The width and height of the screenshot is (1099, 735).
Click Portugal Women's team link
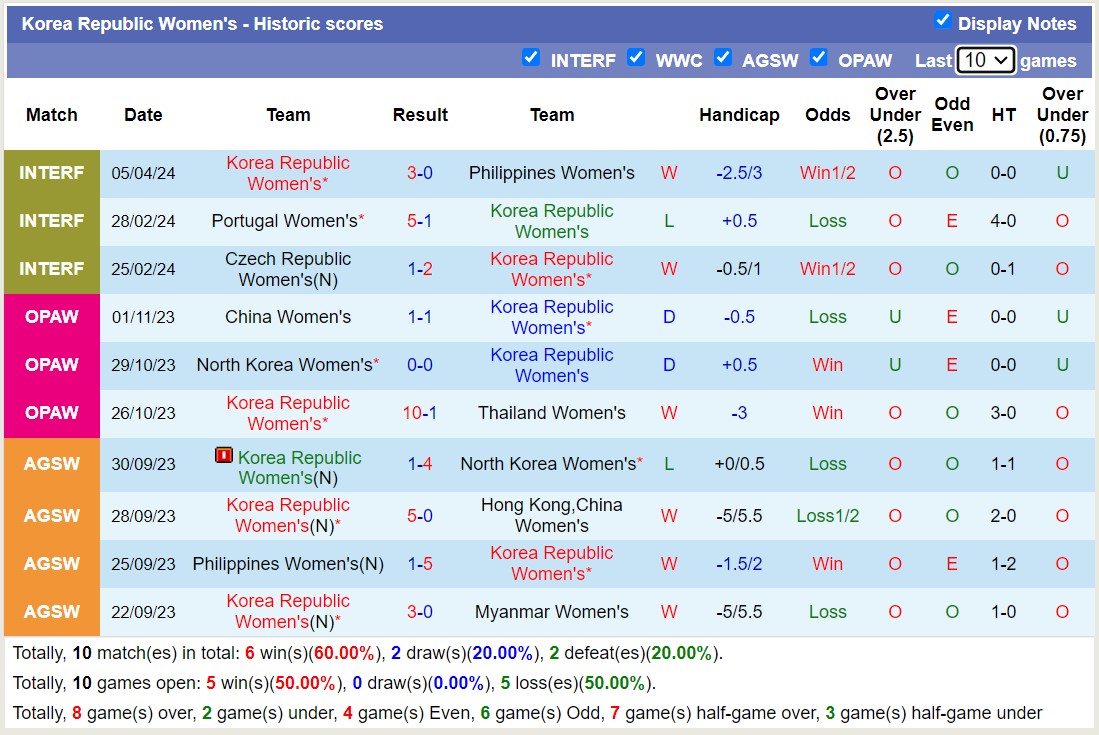(284, 221)
